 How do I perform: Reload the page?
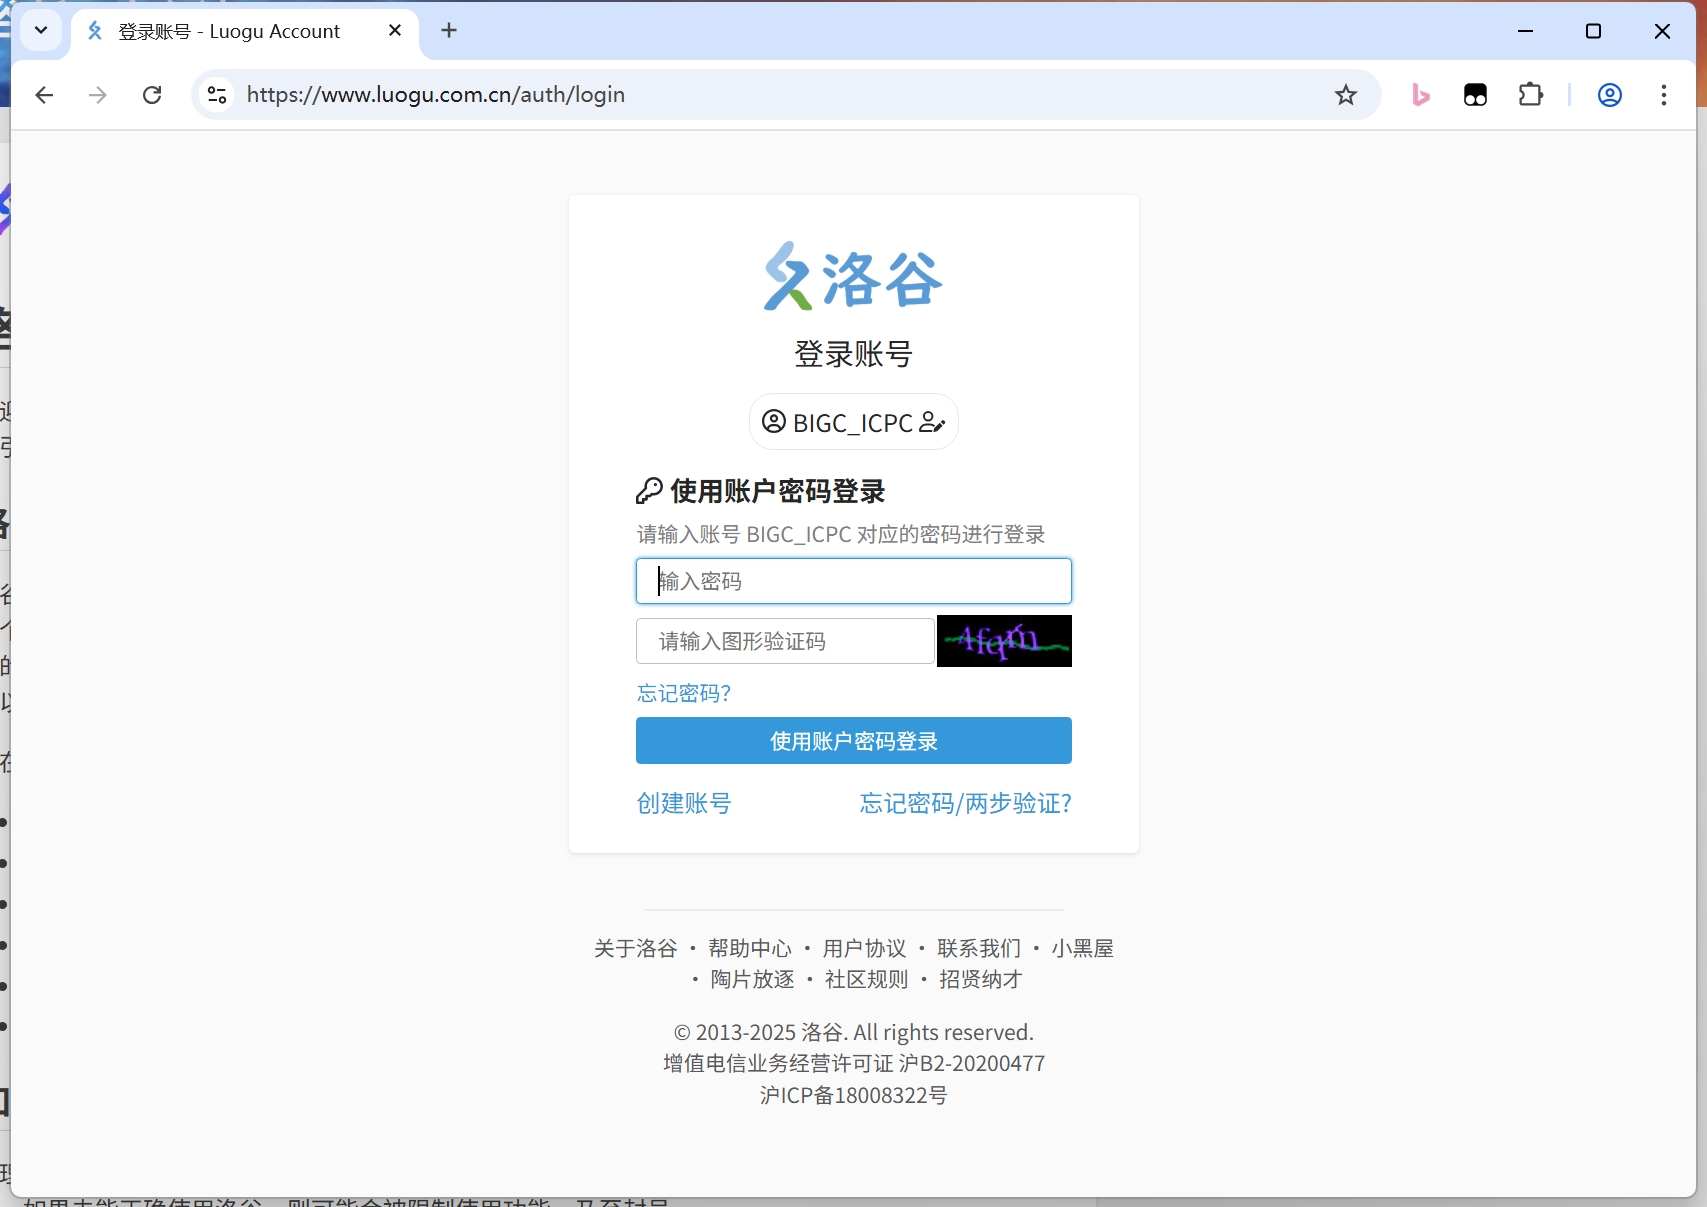tap(152, 95)
